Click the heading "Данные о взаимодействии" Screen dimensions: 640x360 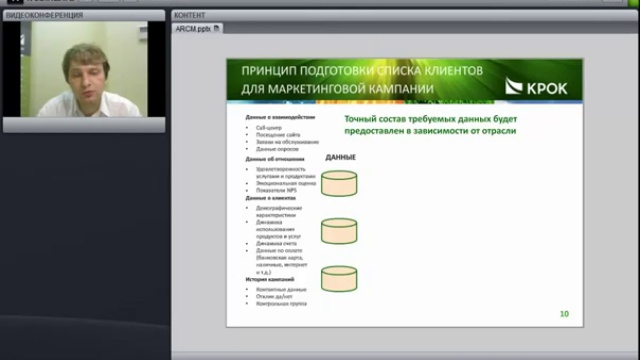(x=280, y=117)
